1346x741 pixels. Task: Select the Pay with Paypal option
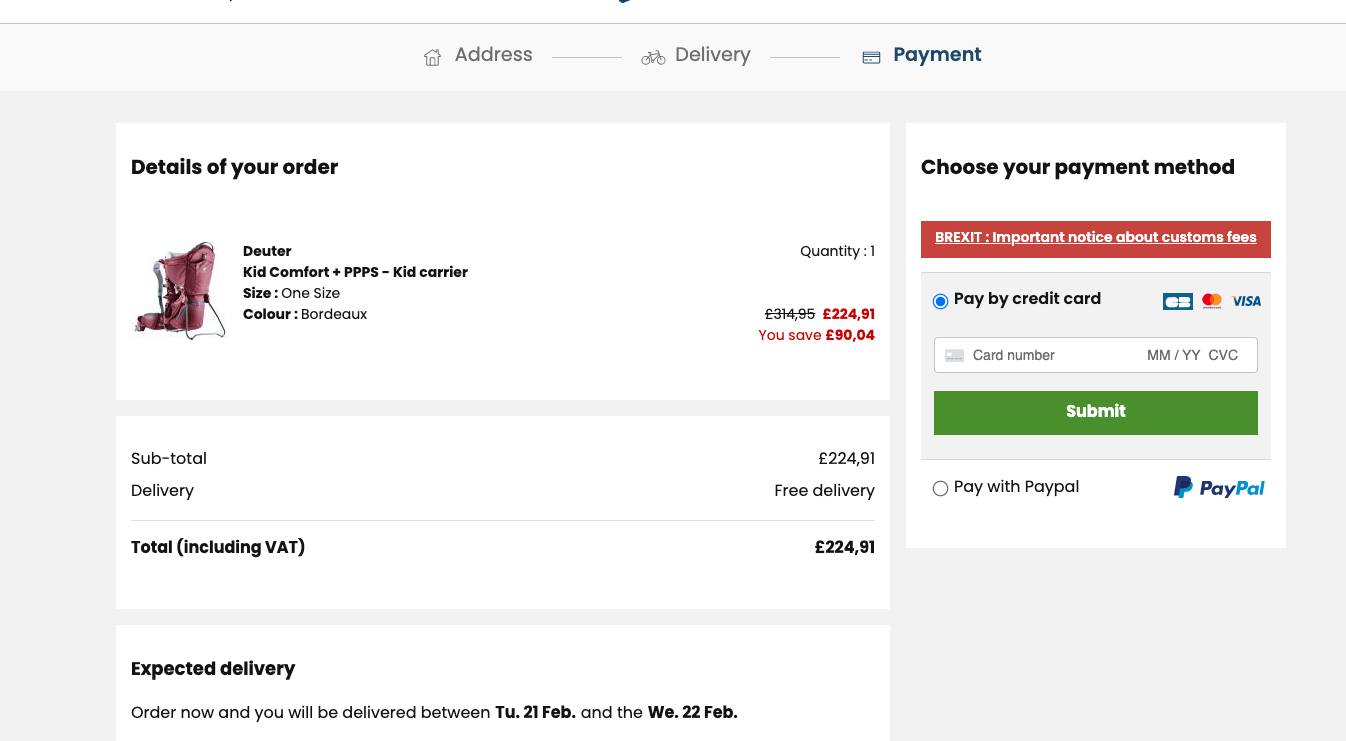tap(940, 489)
